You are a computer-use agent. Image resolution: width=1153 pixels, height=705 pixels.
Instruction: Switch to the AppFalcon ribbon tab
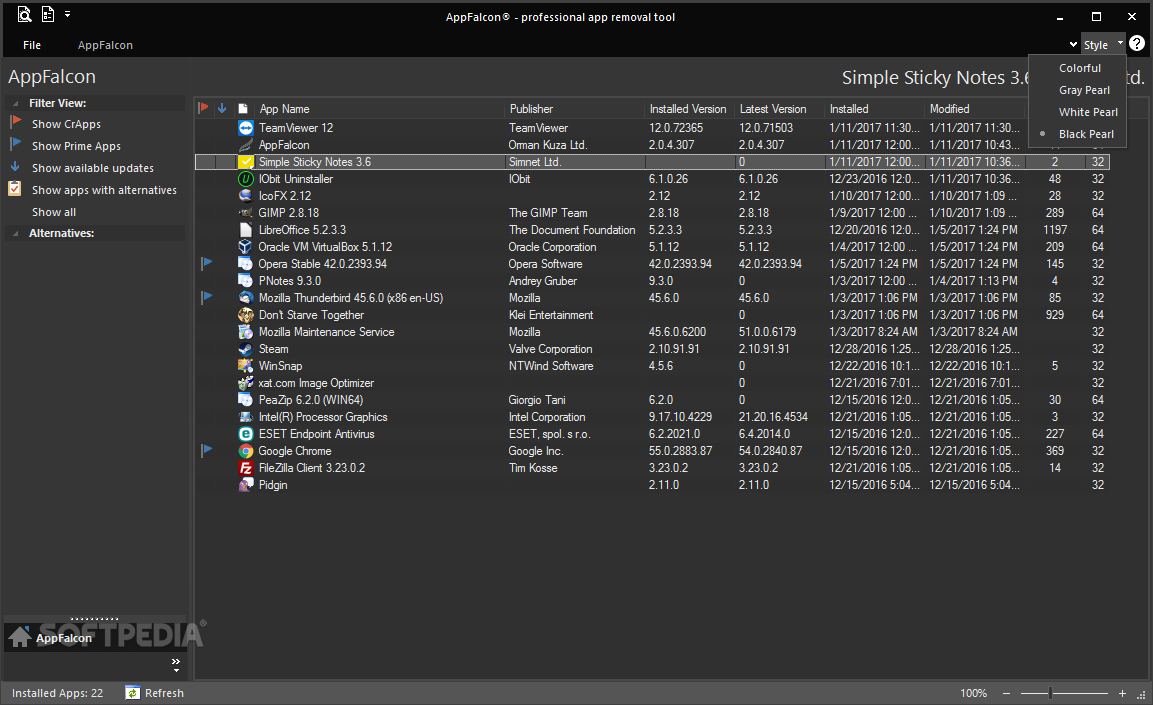coord(105,45)
